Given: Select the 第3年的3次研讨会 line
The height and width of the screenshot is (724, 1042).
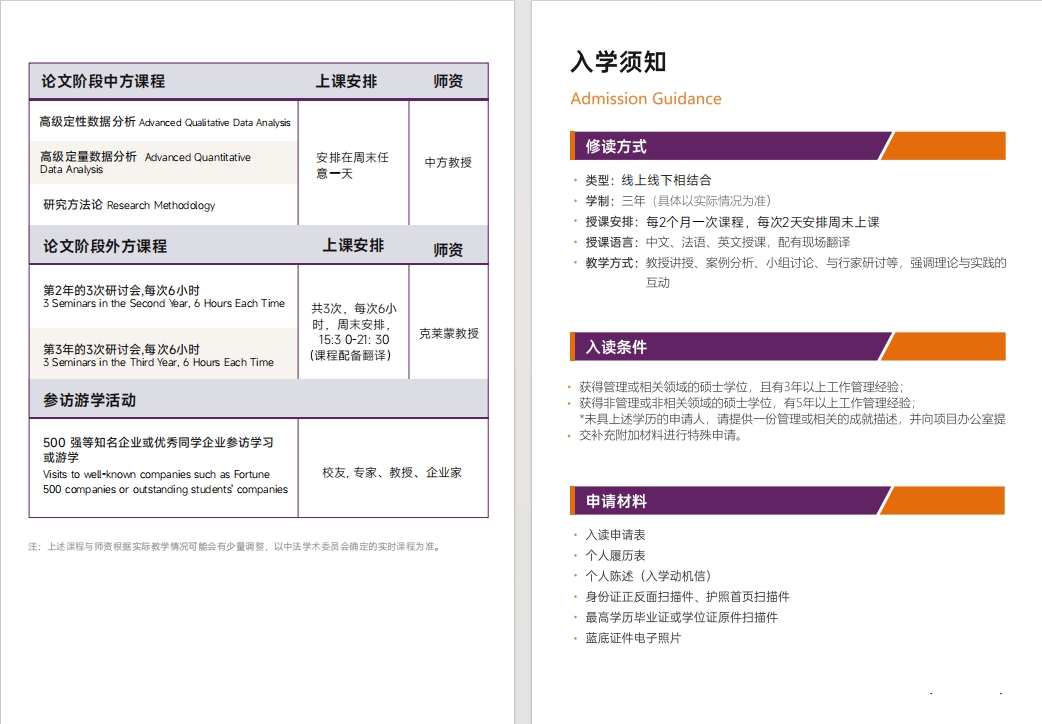Looking at the screenshot, I should [122, 349].
